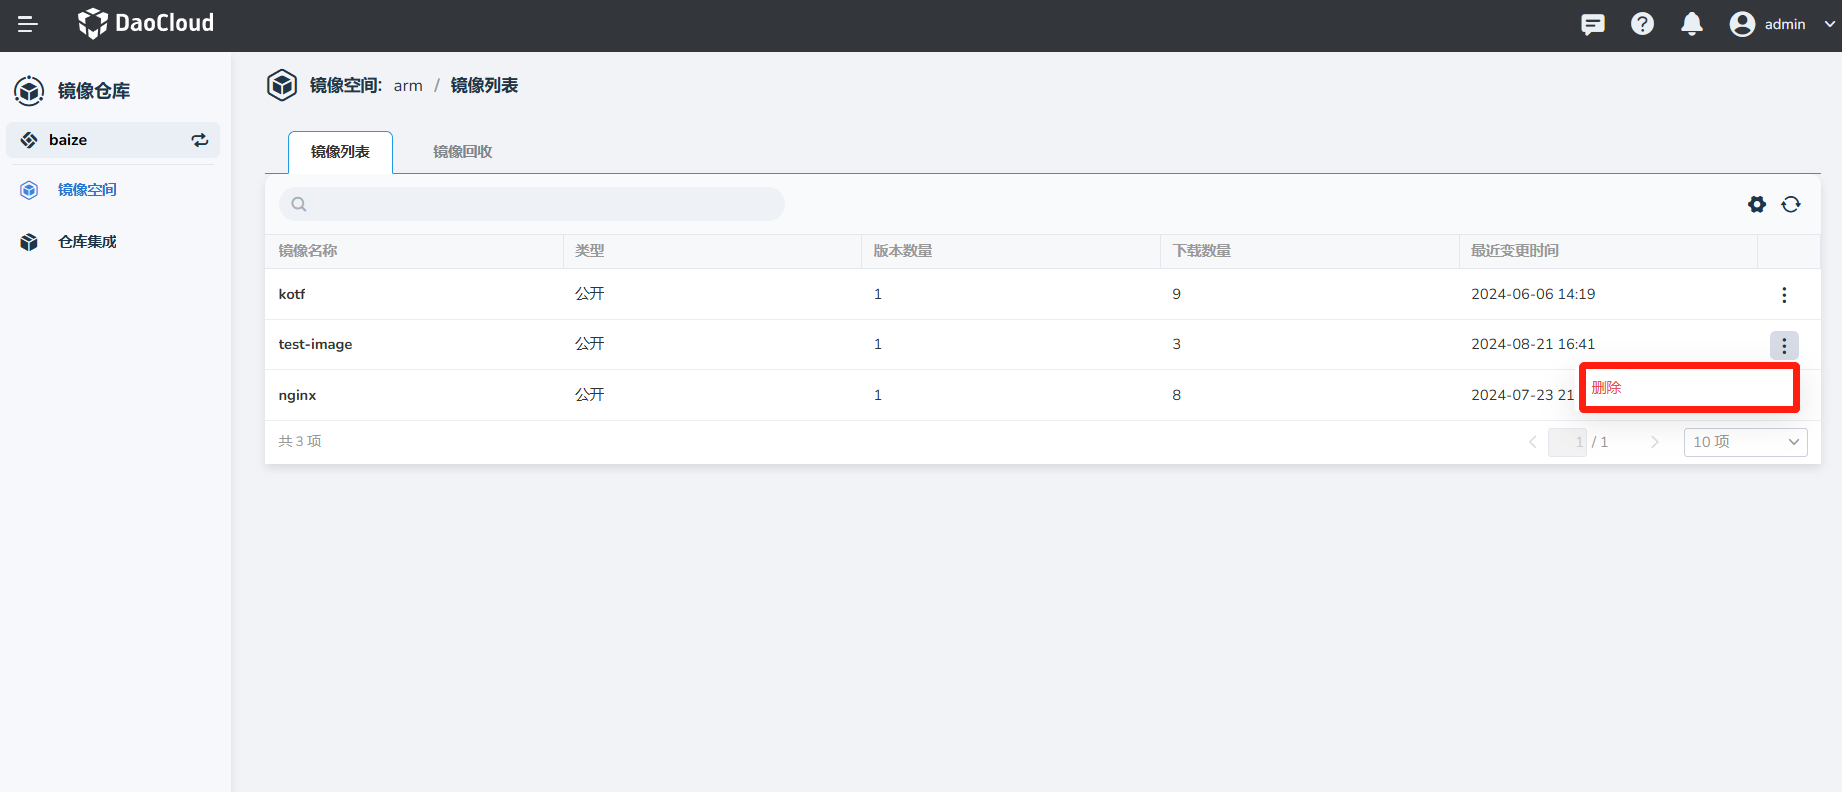This screenshot has width=1842, height=792.
Task: Open the kotf row actions menu
Action: tap(1783, 295)
